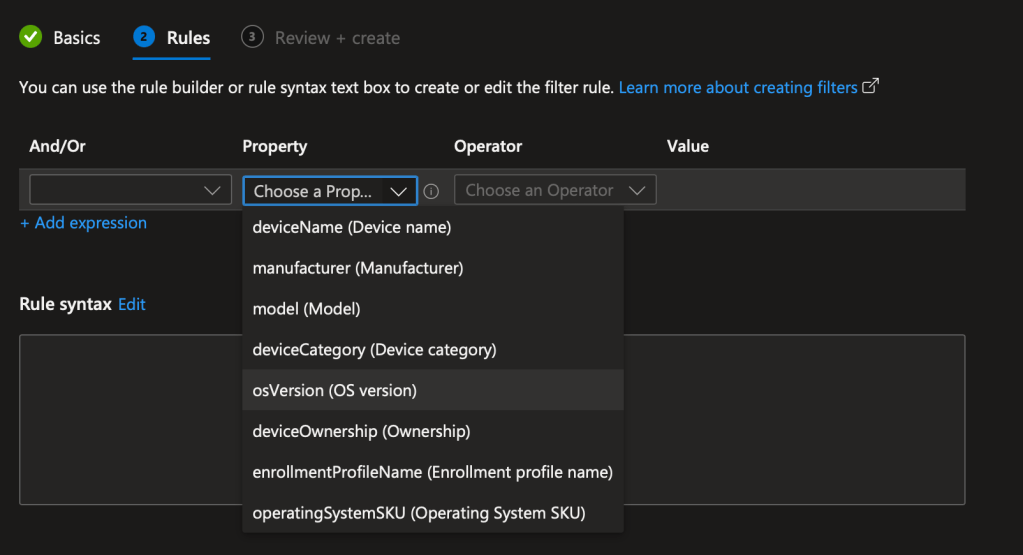Click the Add expression link

84,223
